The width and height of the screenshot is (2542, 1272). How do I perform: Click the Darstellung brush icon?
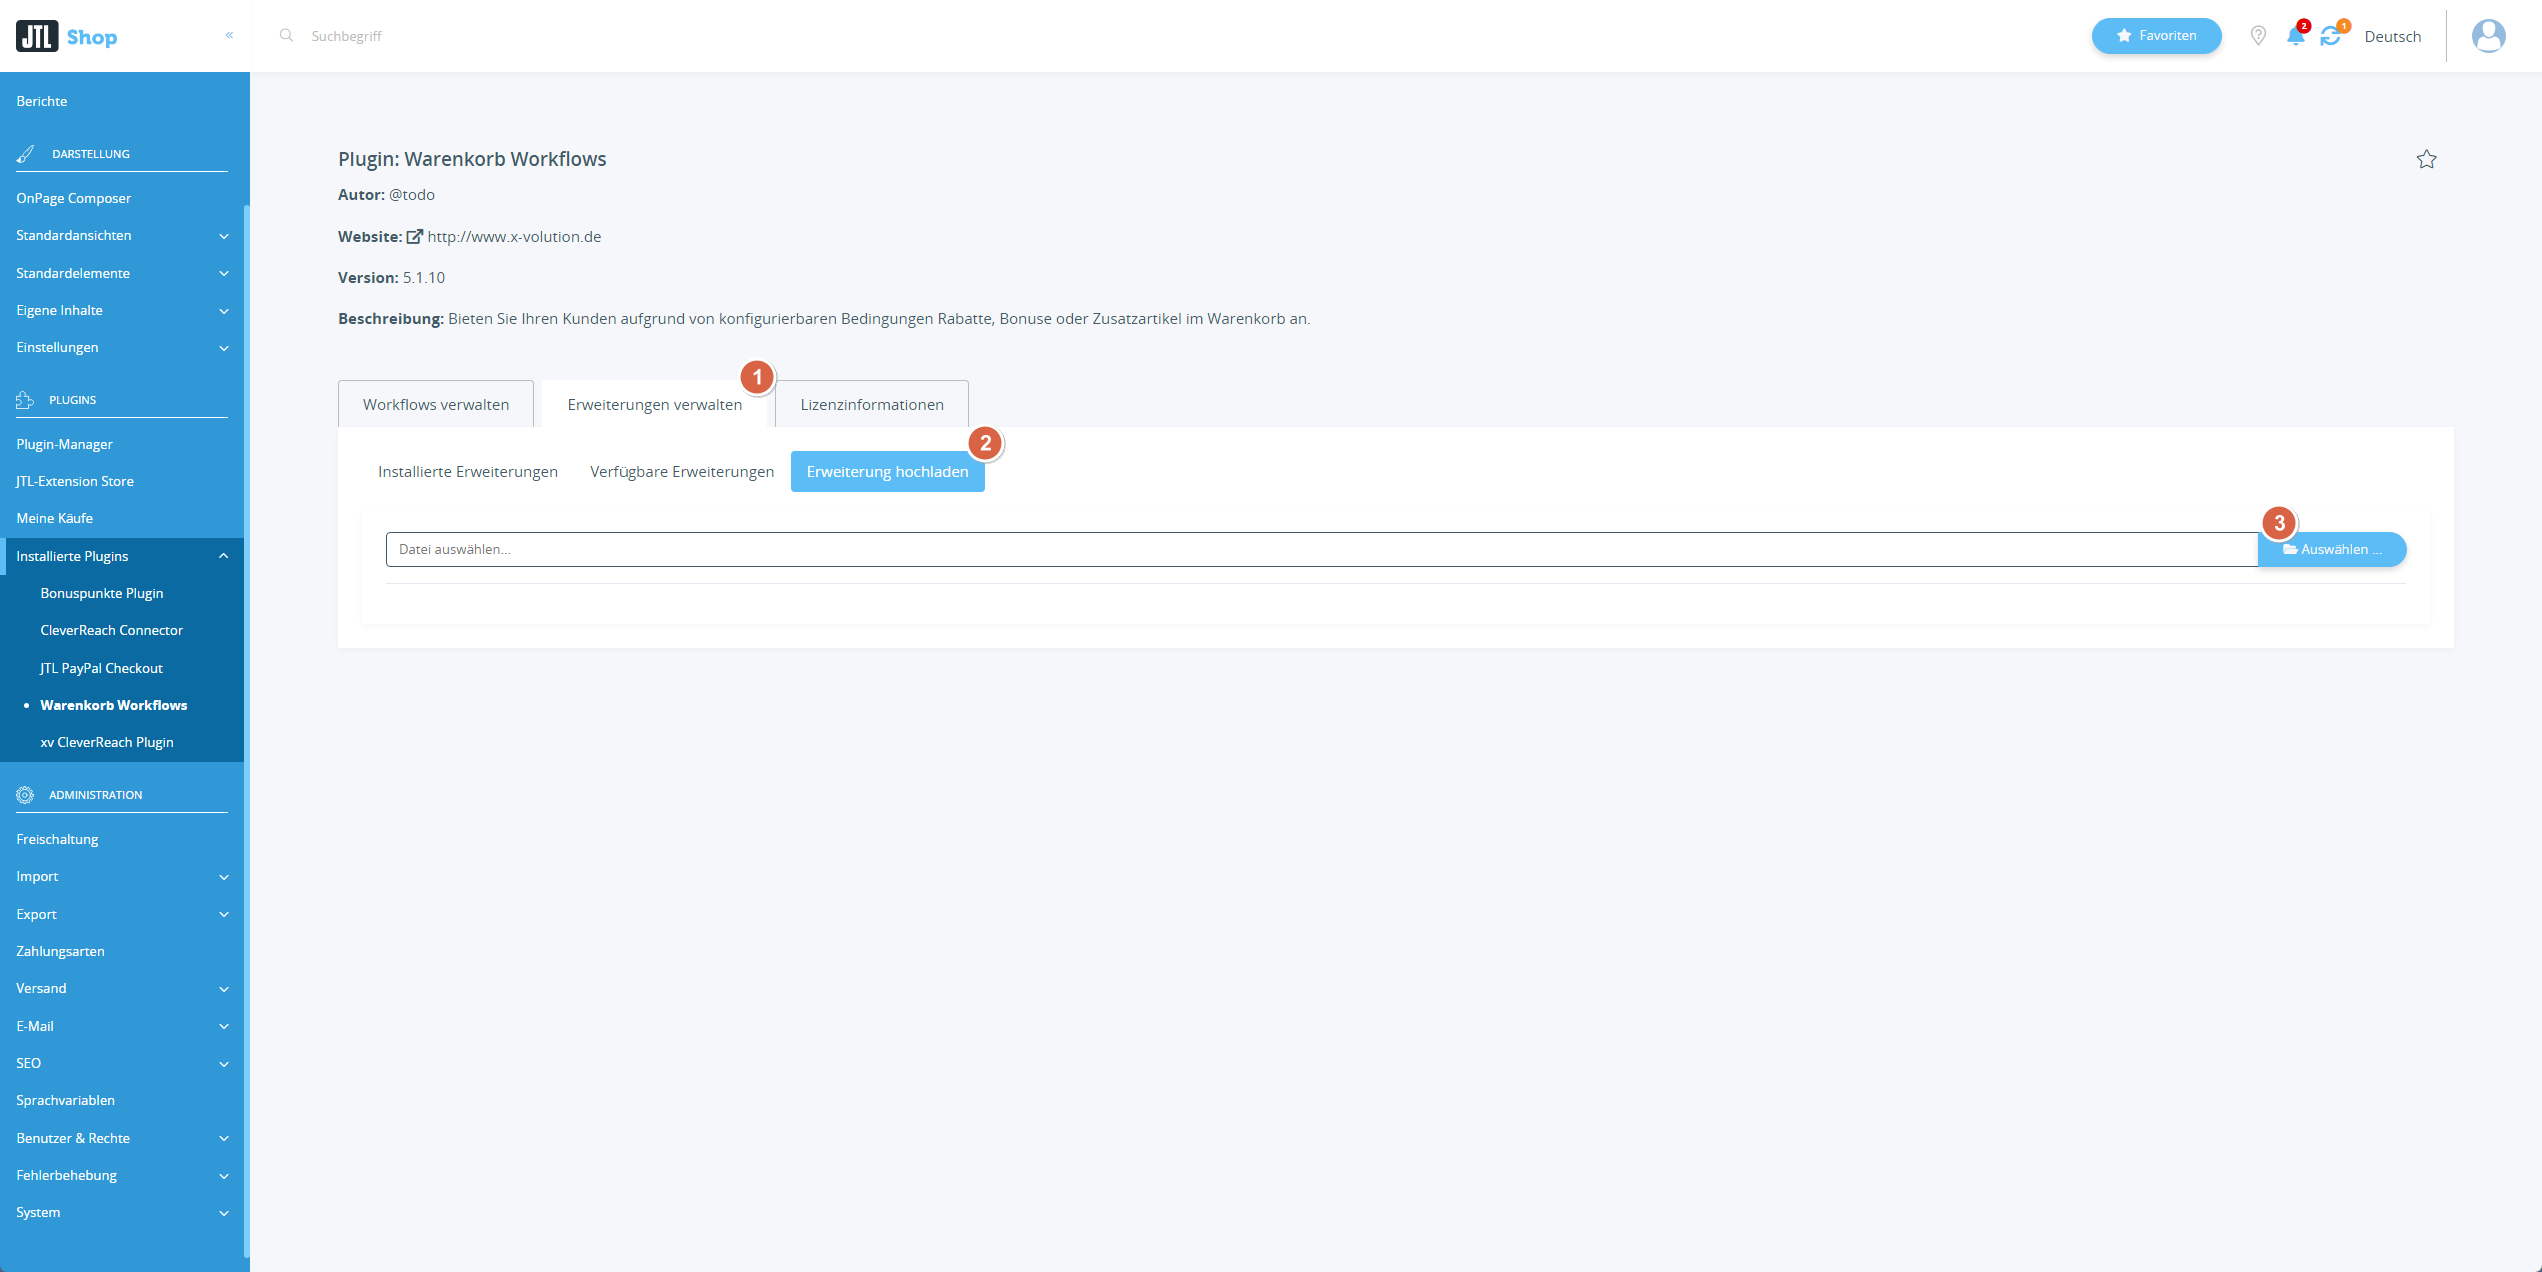tap(26, 154)
